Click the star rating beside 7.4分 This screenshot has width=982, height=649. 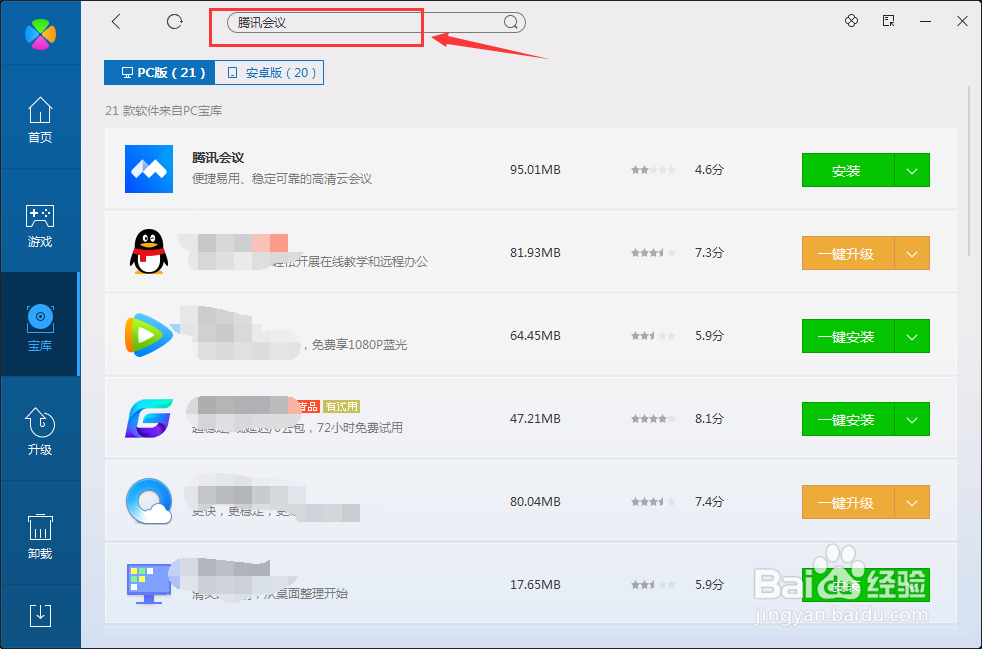pos(653,502)
